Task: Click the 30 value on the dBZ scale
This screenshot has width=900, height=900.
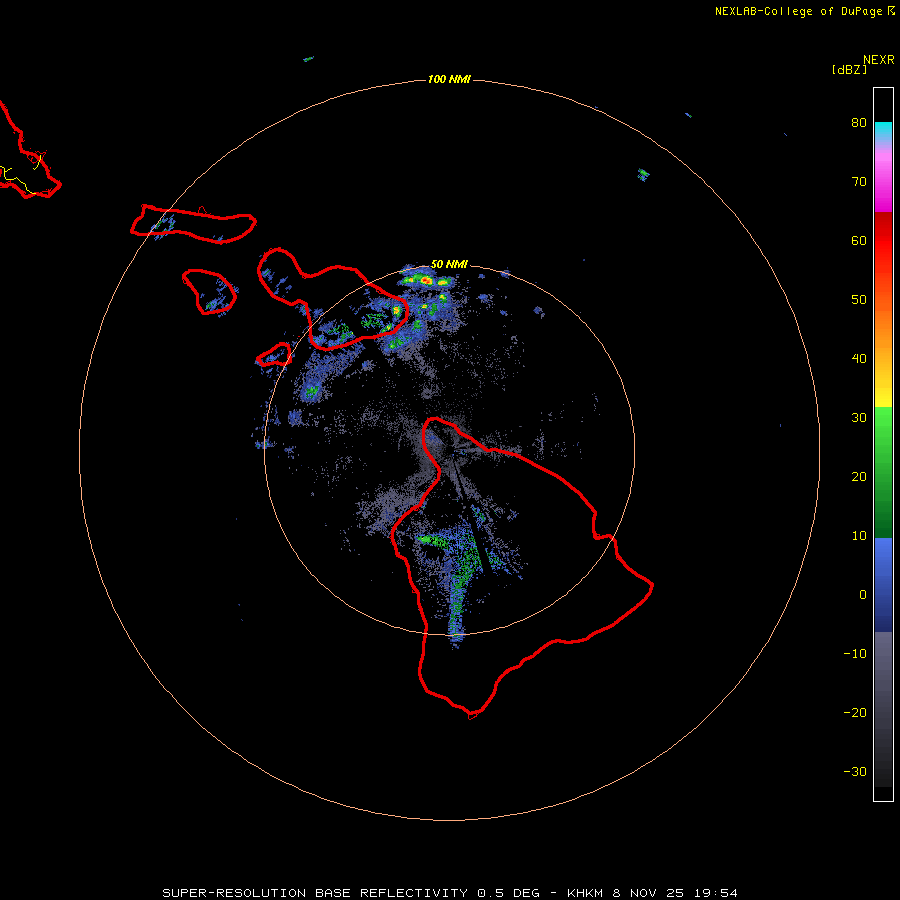Action: (x=859, y=417)
